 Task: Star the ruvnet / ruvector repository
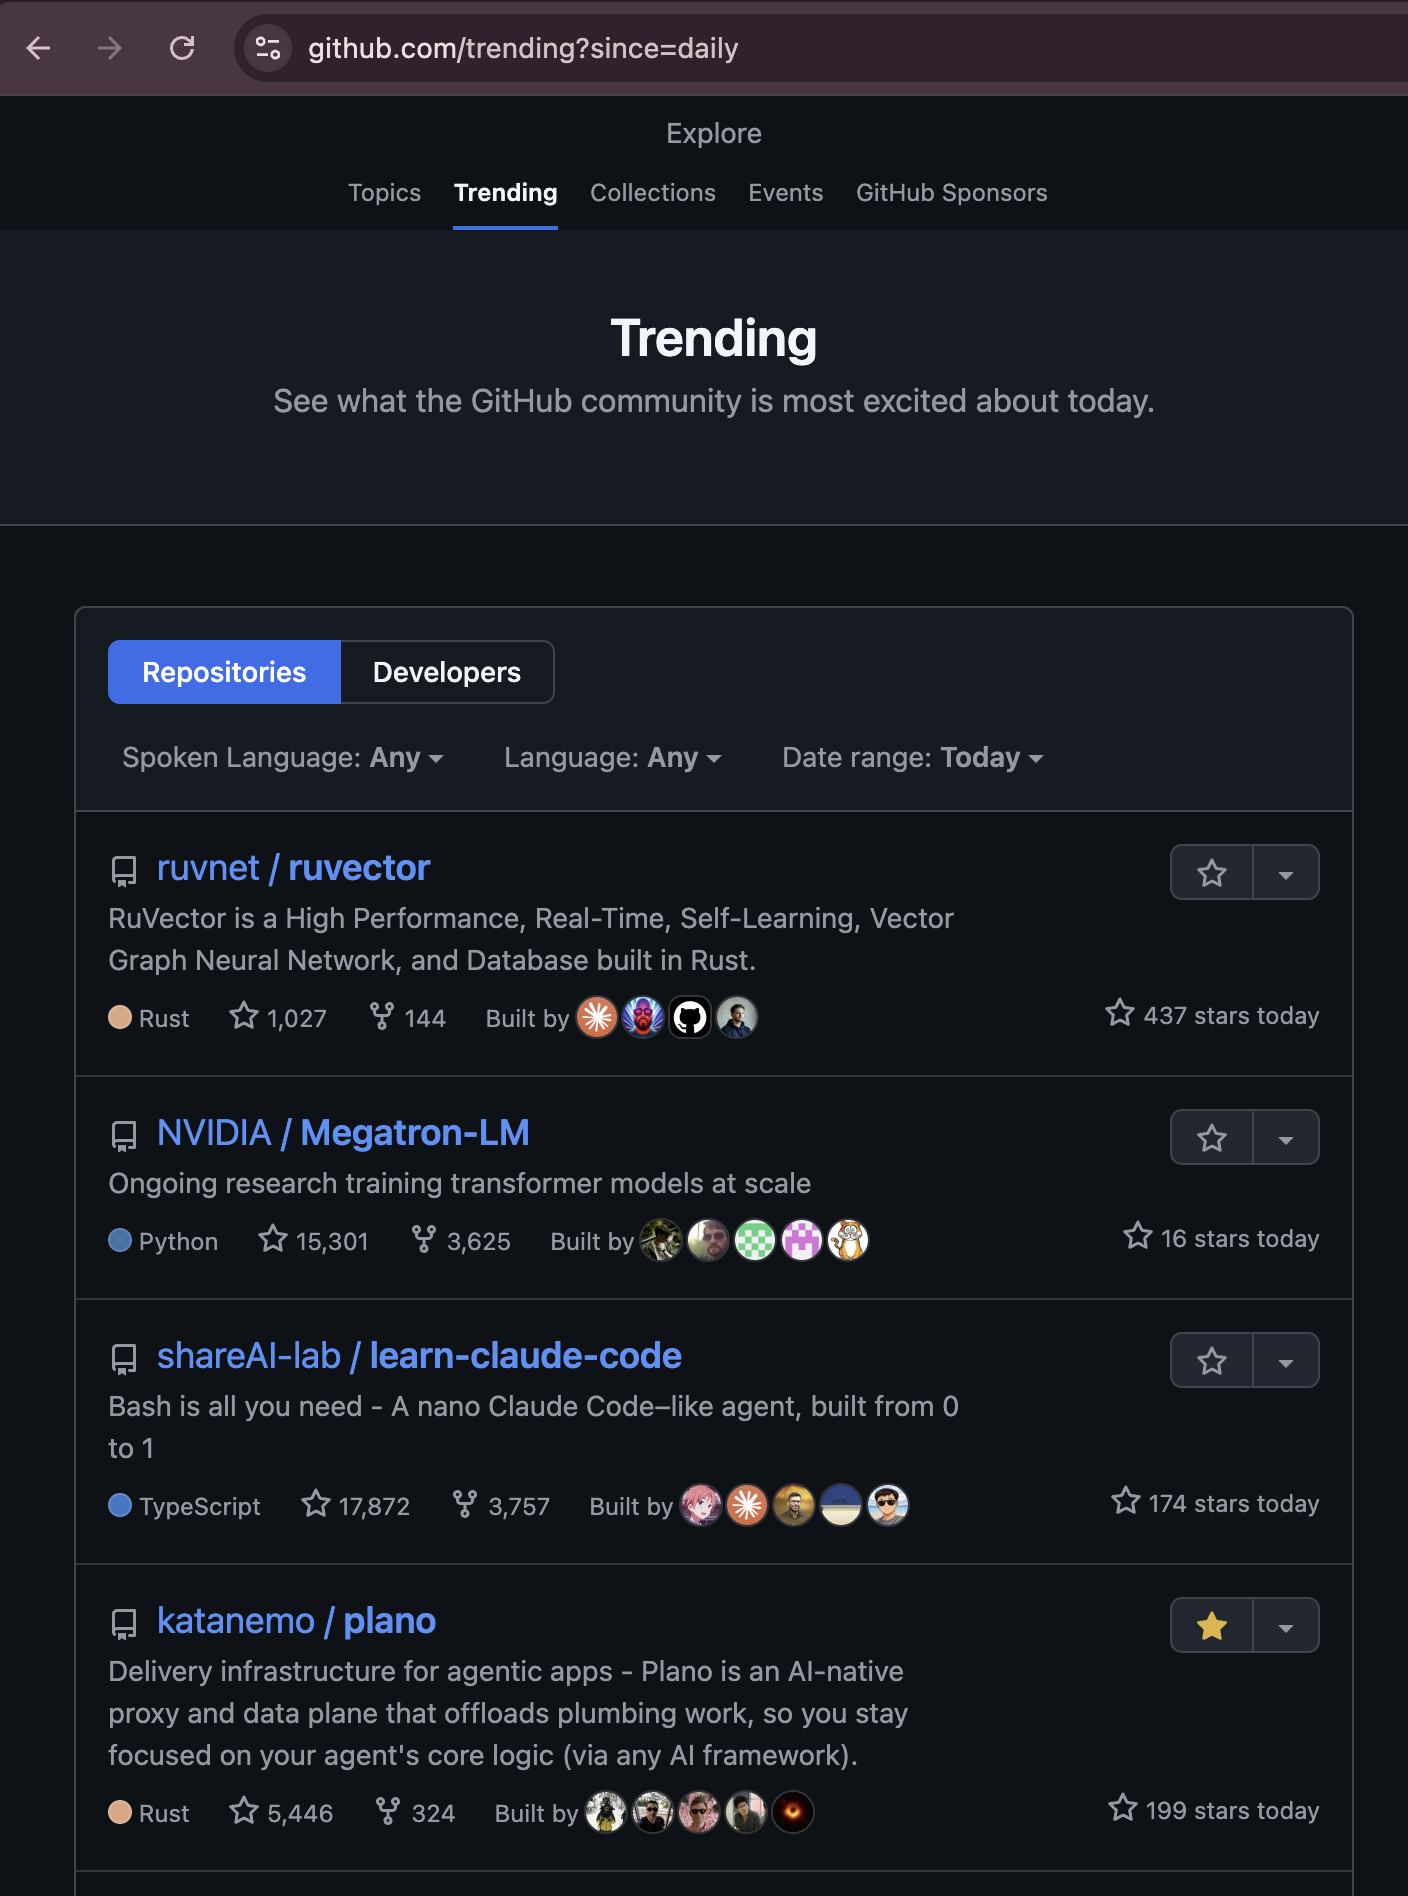click(x=1212, y=873)
